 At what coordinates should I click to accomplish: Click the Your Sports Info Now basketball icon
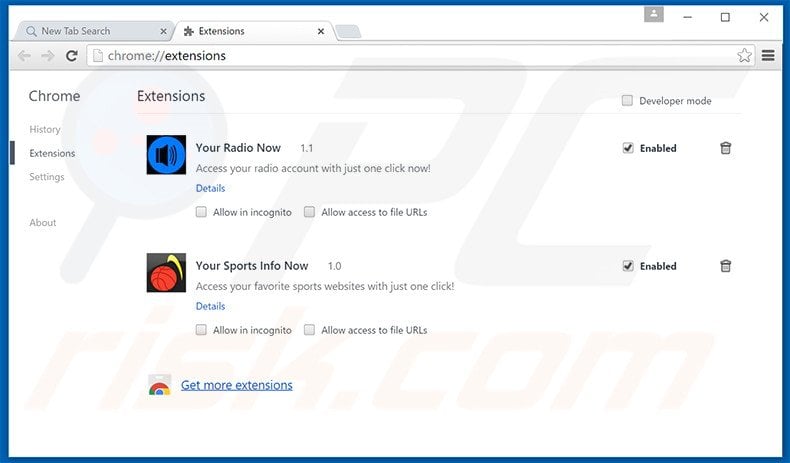point(166,273)
